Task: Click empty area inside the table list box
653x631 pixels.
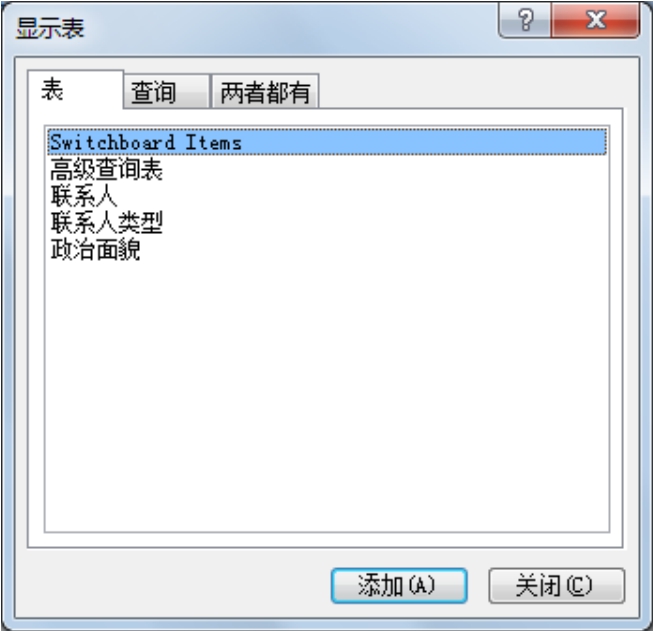Action: [327, 396]
